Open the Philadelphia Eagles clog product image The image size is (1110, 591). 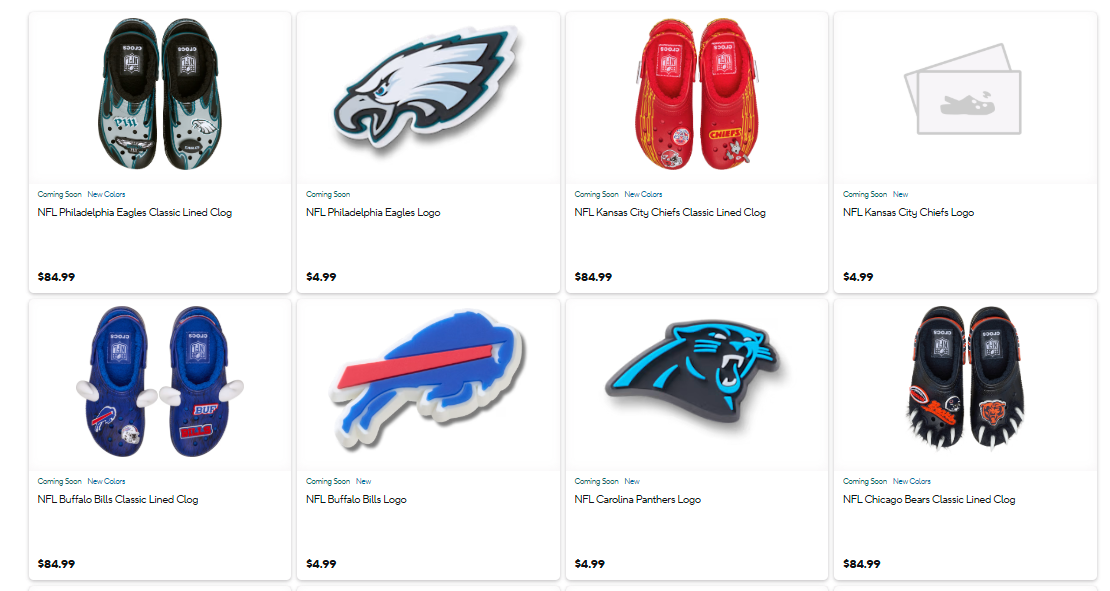[x=160, y=95]
